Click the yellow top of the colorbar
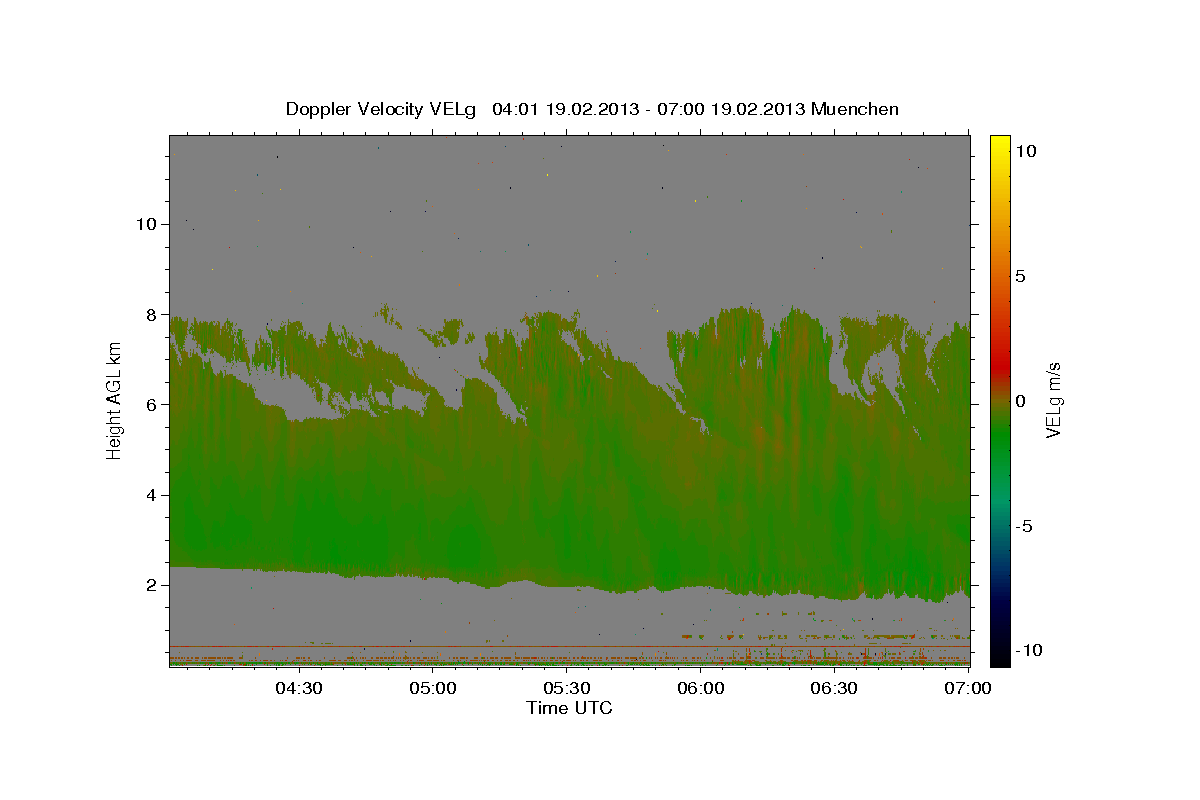This screenshot has width=1200, height=800. pyautogui.click(x=999, y=145)
